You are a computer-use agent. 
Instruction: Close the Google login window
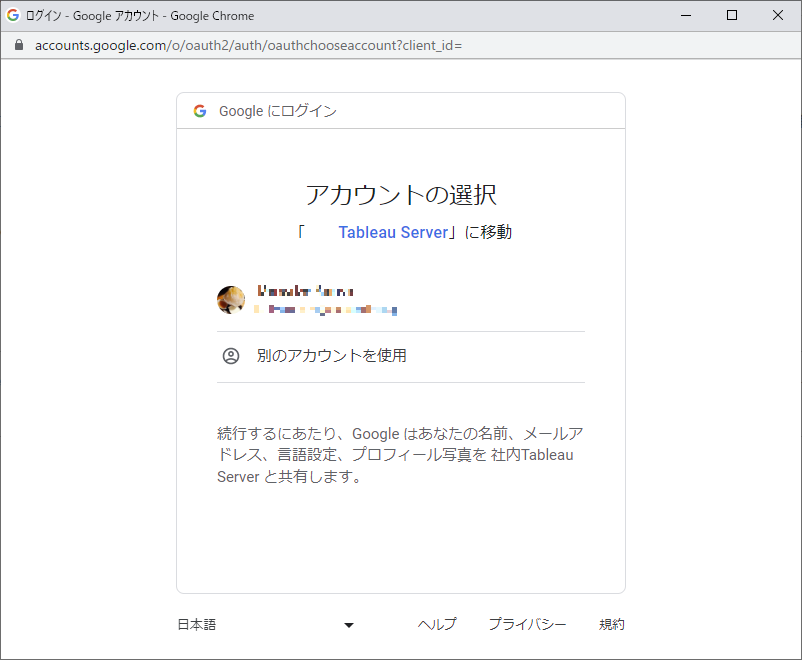[x=779, y=15]
